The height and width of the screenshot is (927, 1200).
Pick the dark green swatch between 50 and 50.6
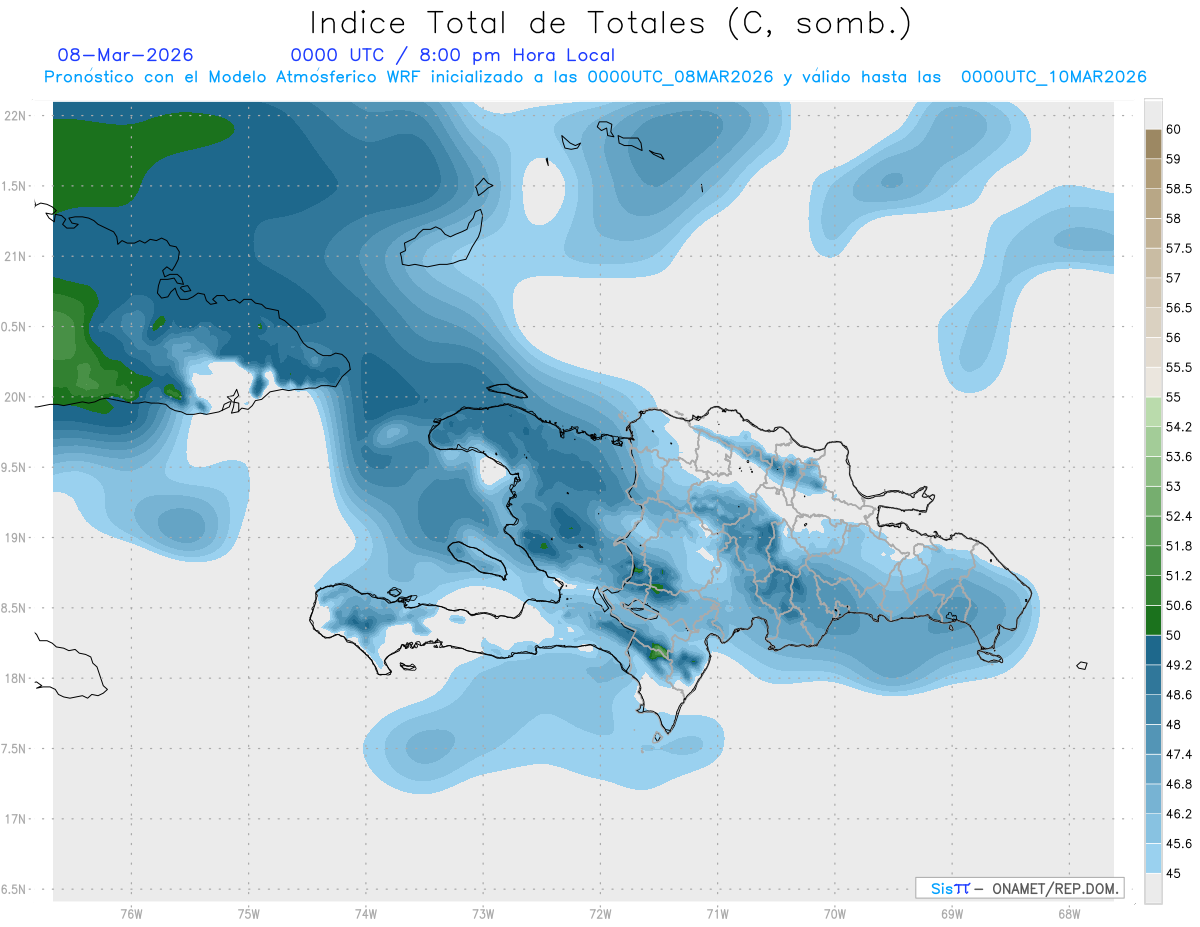1153,620
